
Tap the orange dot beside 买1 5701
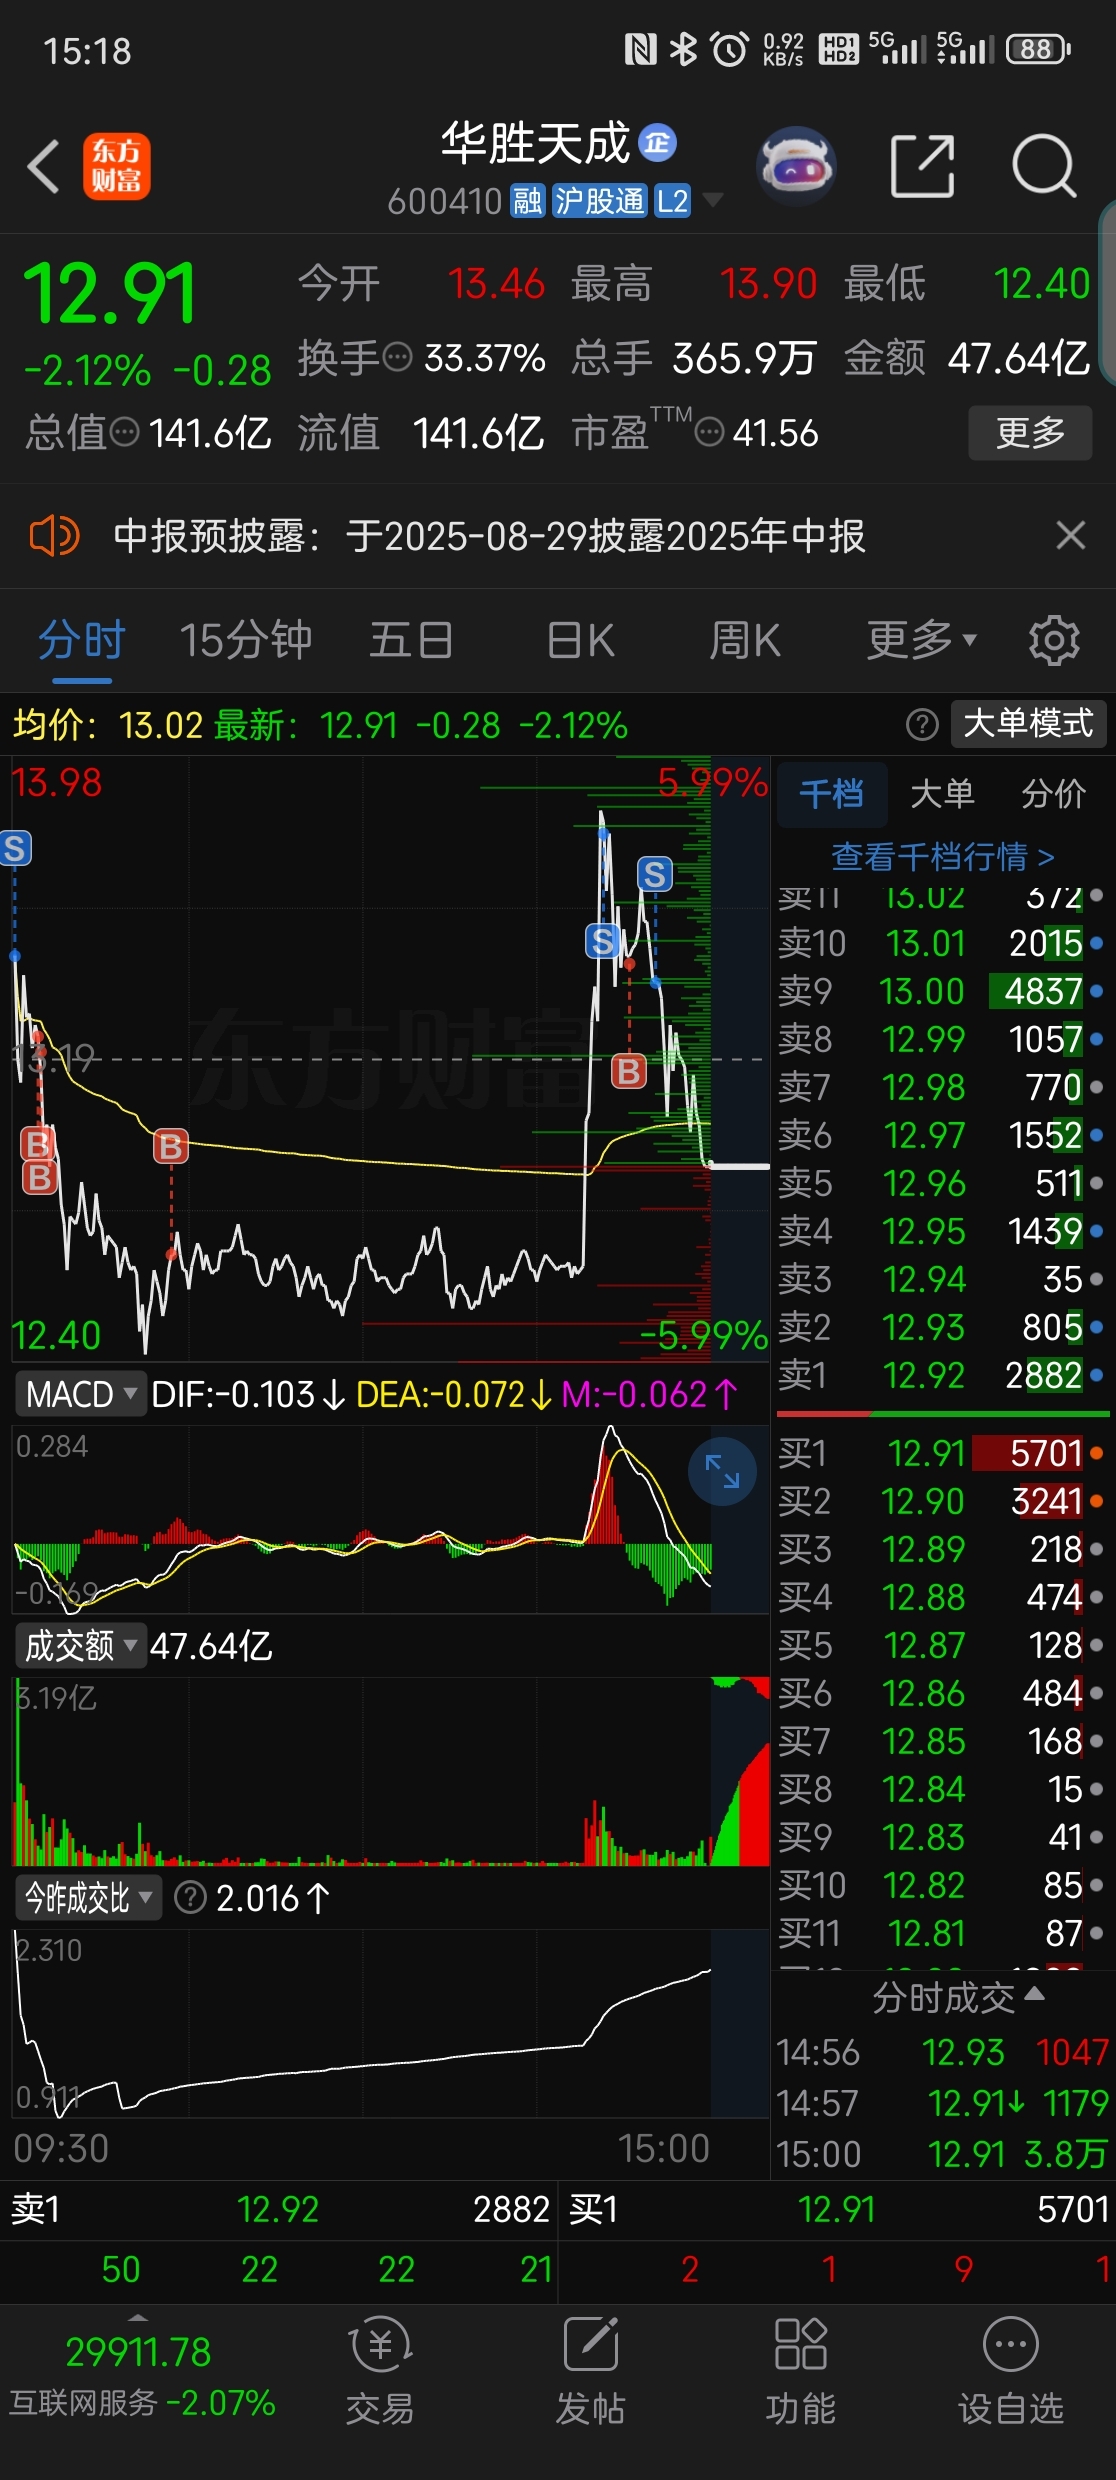pos(1097,1453)
